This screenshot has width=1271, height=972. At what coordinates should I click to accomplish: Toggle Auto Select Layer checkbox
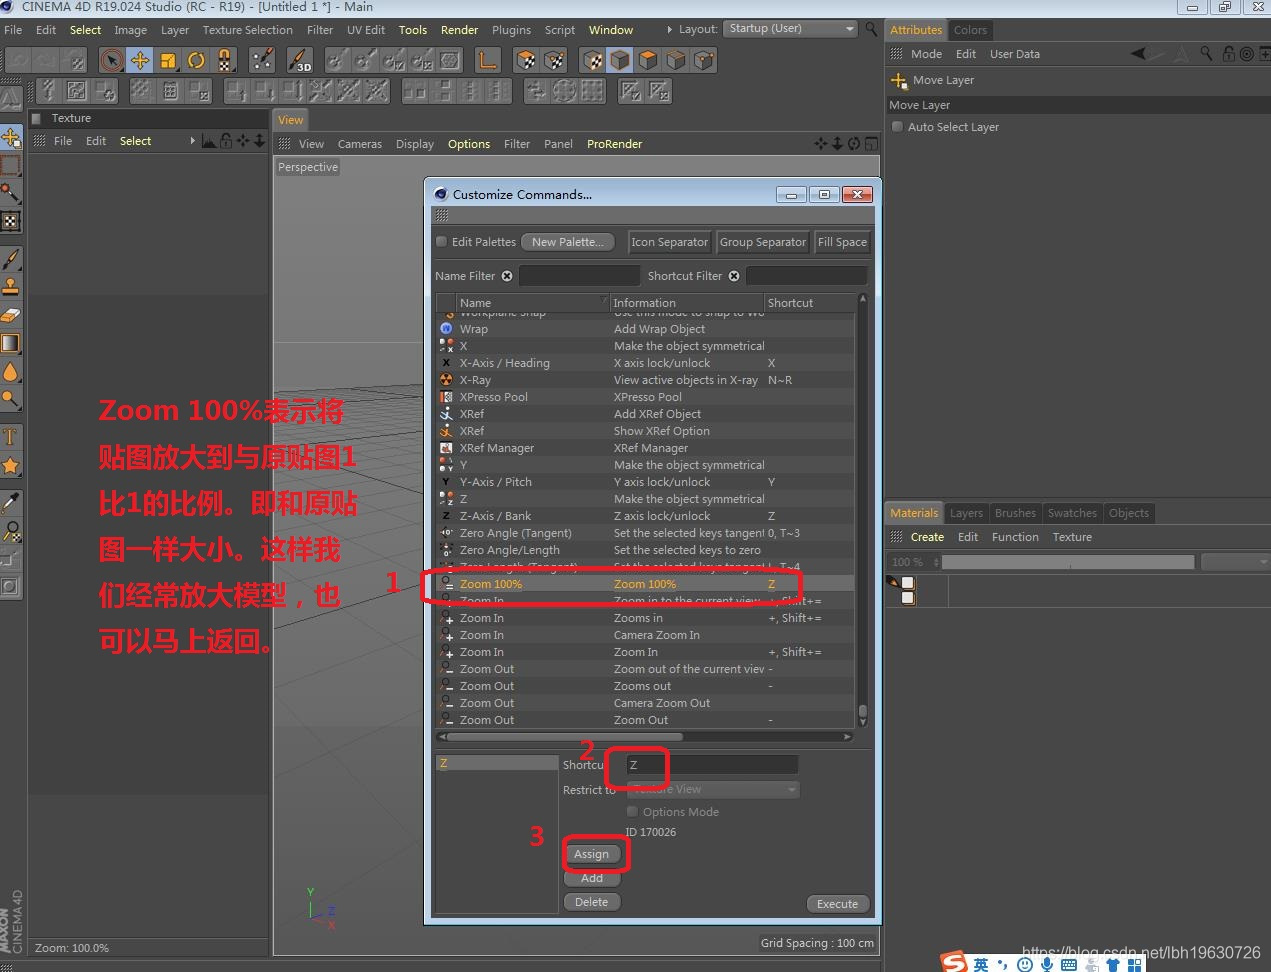point(898,127)
